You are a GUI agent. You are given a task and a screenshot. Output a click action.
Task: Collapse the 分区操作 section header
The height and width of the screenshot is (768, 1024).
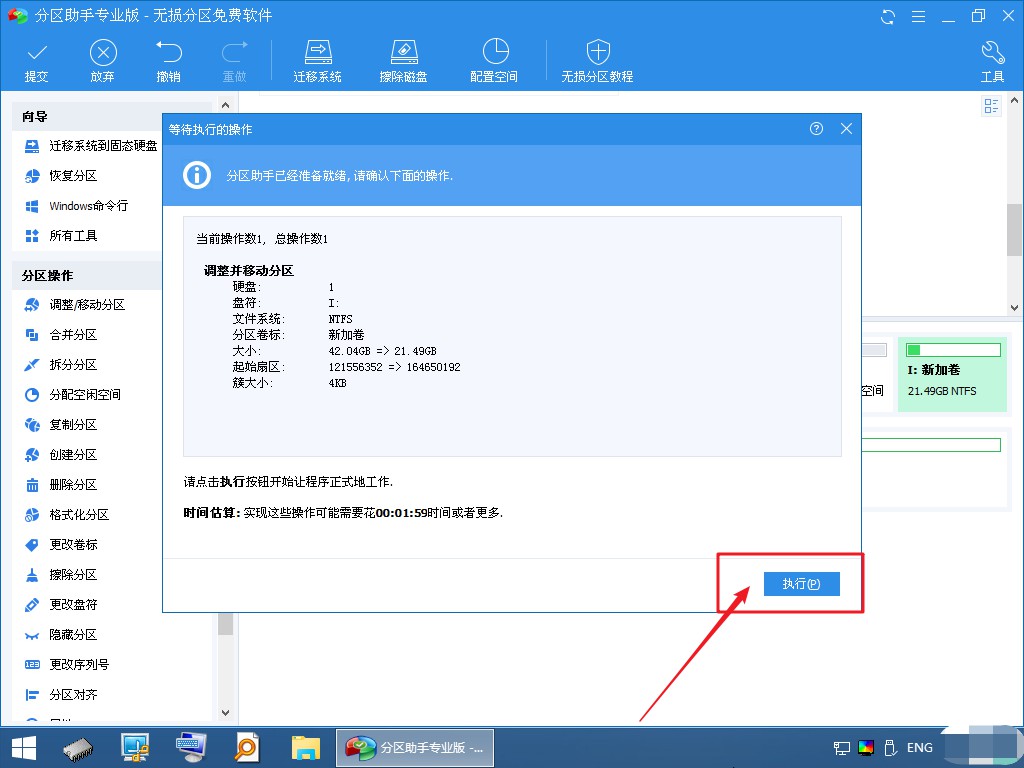coord(87,276)
